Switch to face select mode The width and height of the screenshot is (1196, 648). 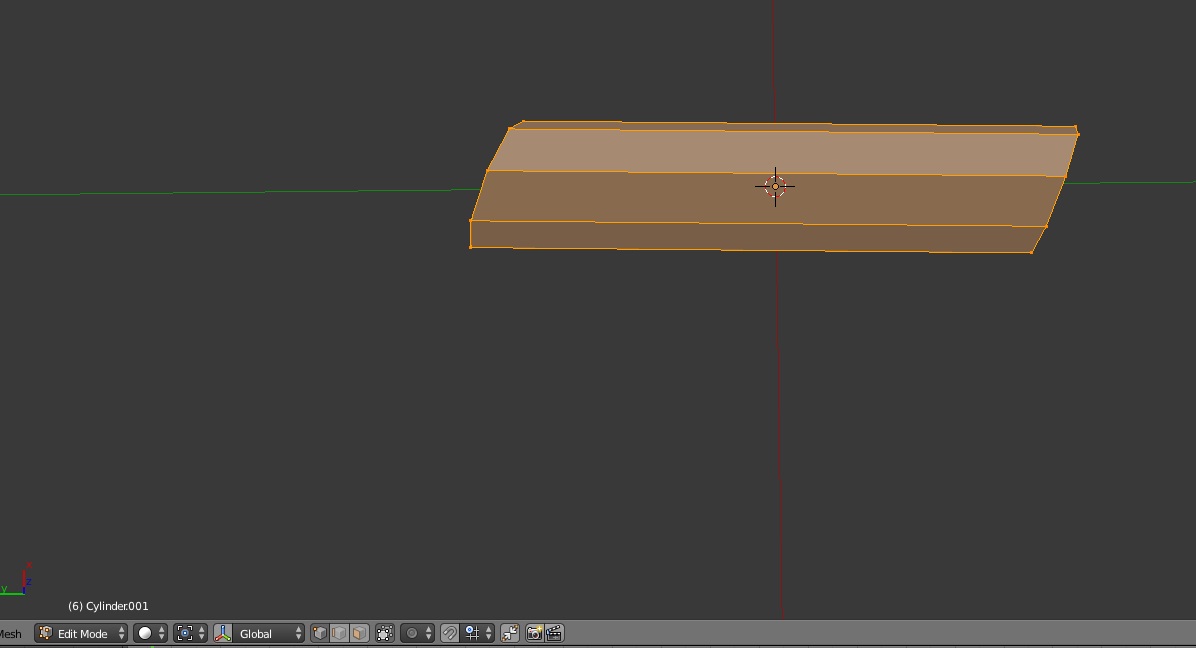[x=359, y=634]
